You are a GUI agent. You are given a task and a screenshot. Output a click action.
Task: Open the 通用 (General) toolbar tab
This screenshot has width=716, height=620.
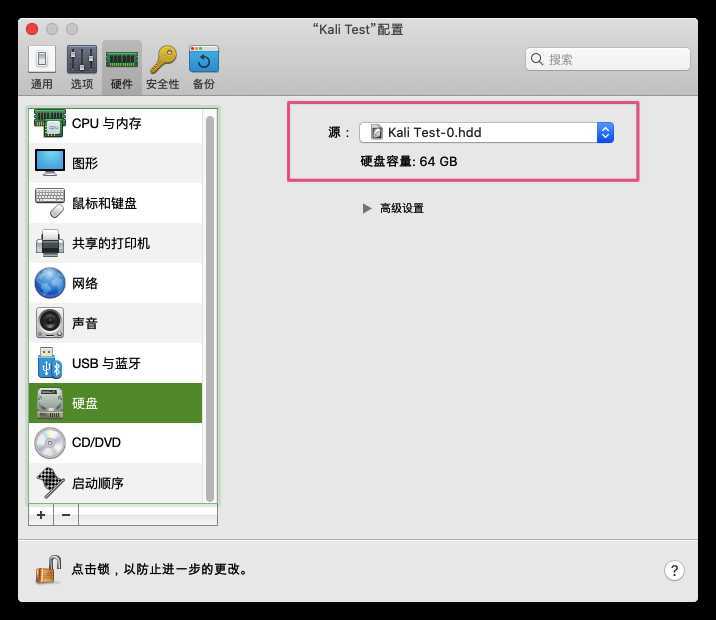pyautogui.click(x=42, y=68)
